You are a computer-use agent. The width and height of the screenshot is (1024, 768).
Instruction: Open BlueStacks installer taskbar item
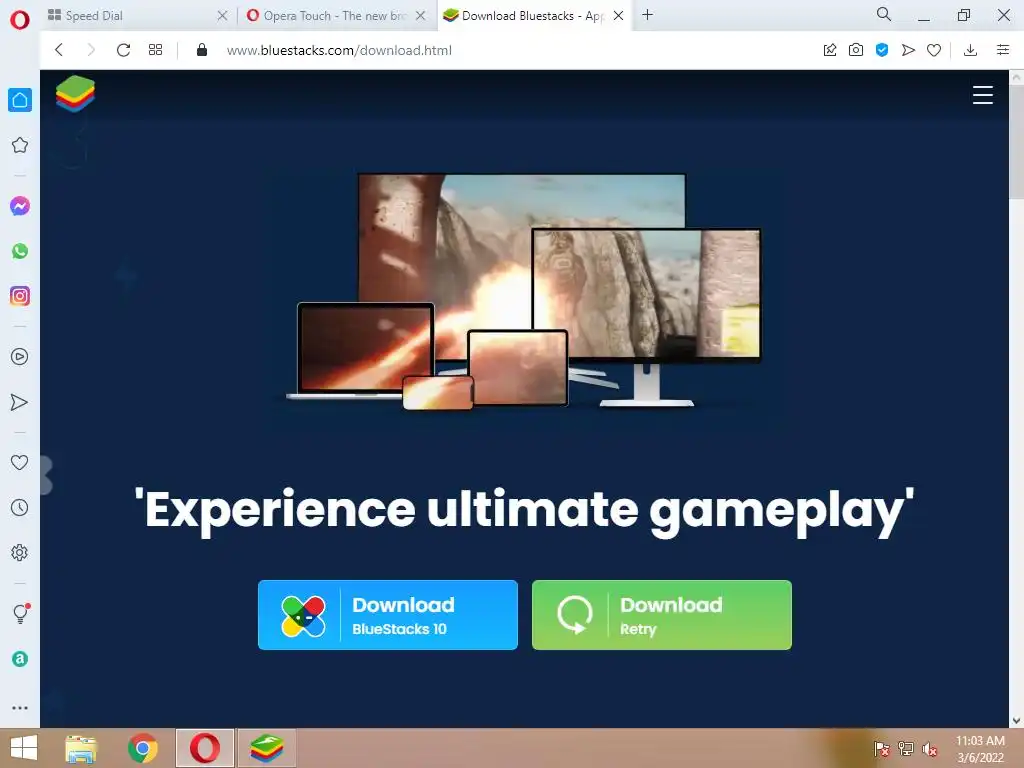(266, 748)
